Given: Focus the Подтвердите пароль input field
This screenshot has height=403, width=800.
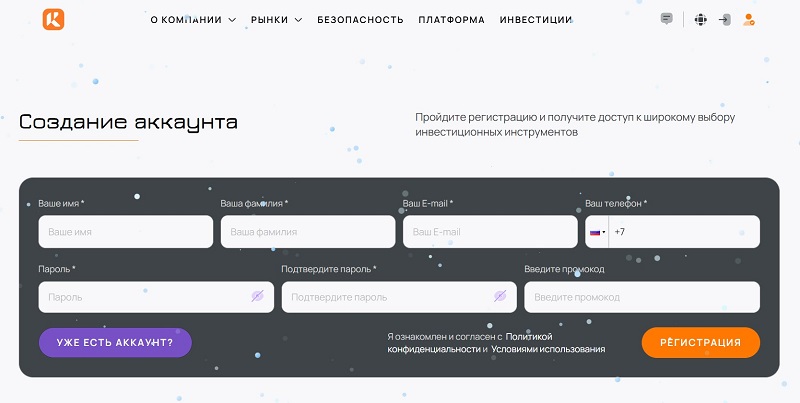Looking at the screenshot, I should (399, 297).
